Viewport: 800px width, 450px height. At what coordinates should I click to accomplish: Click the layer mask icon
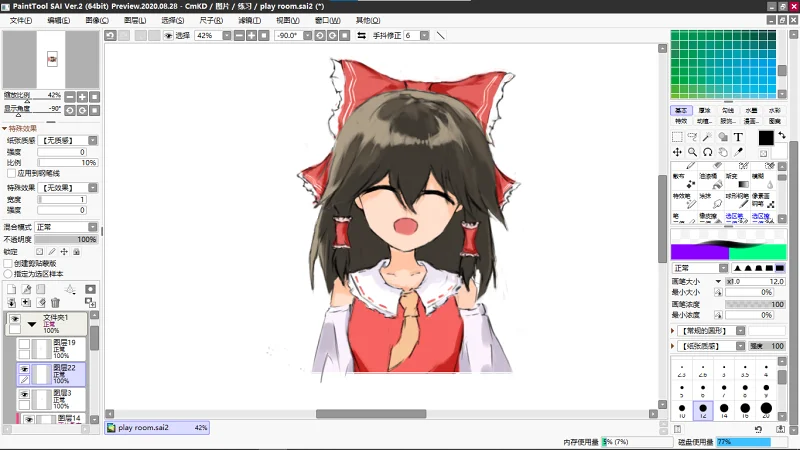(x=90, y=289)
